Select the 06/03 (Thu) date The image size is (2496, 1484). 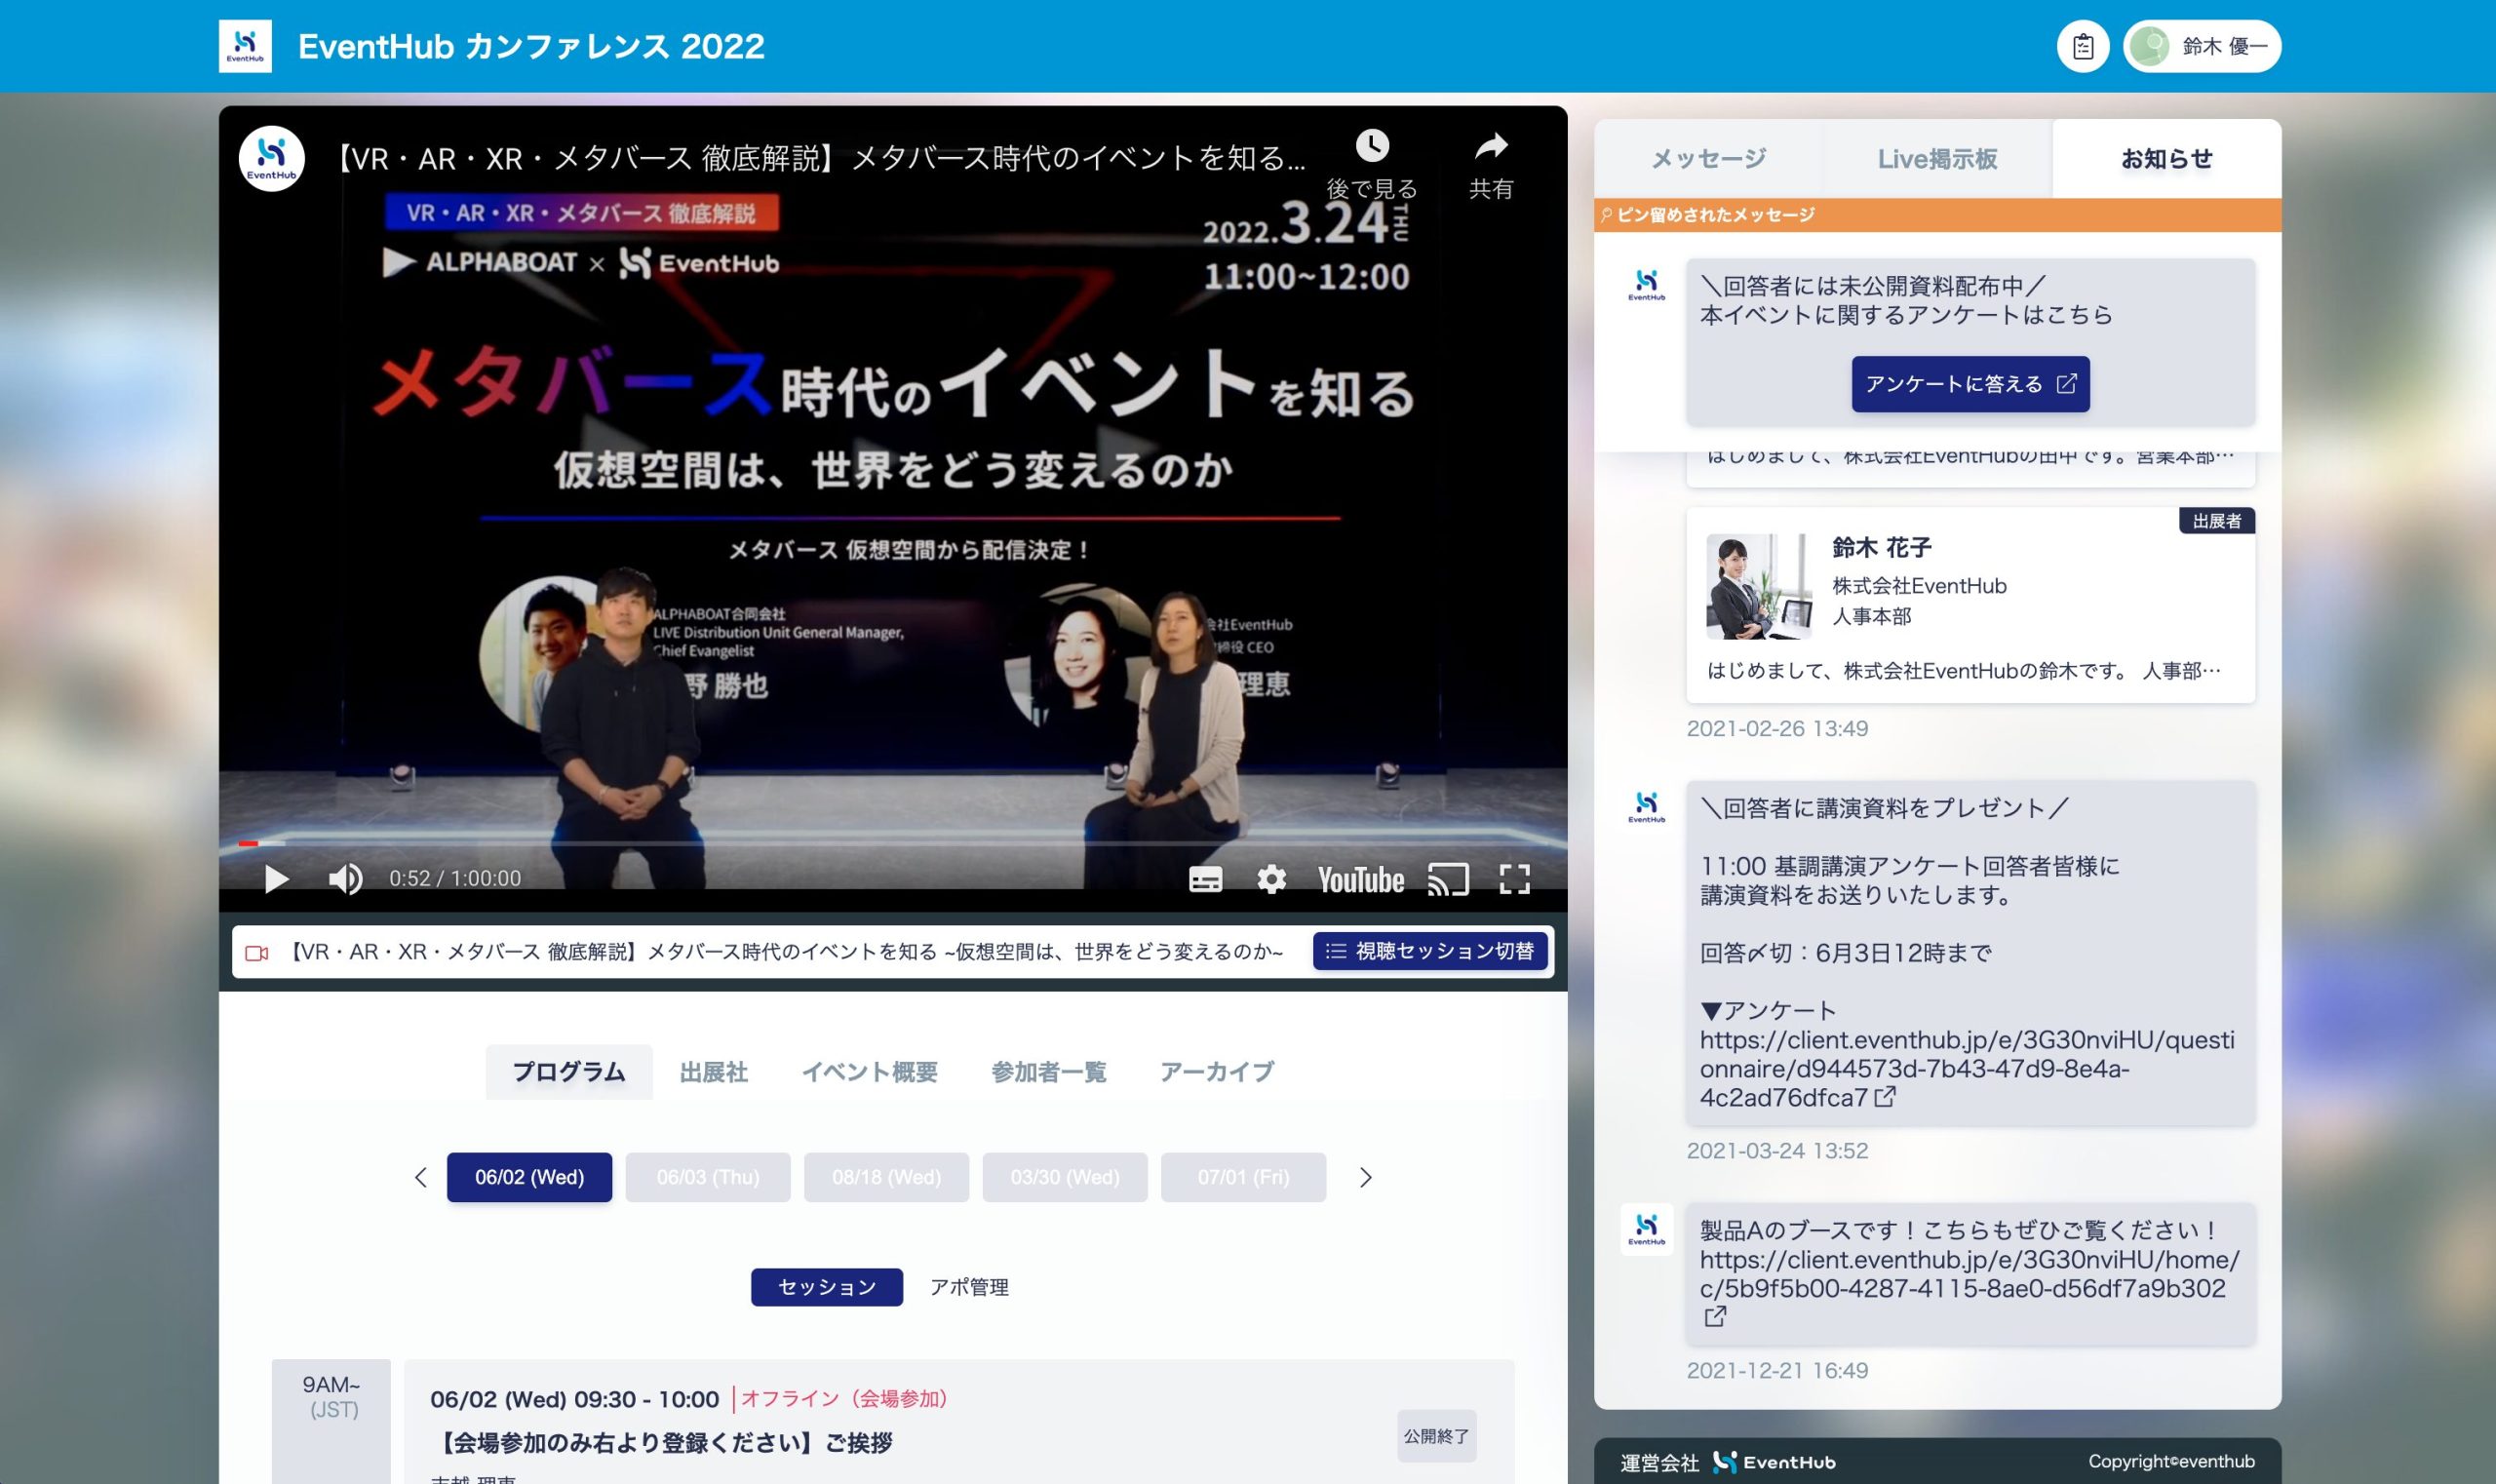click(708, 1177)
